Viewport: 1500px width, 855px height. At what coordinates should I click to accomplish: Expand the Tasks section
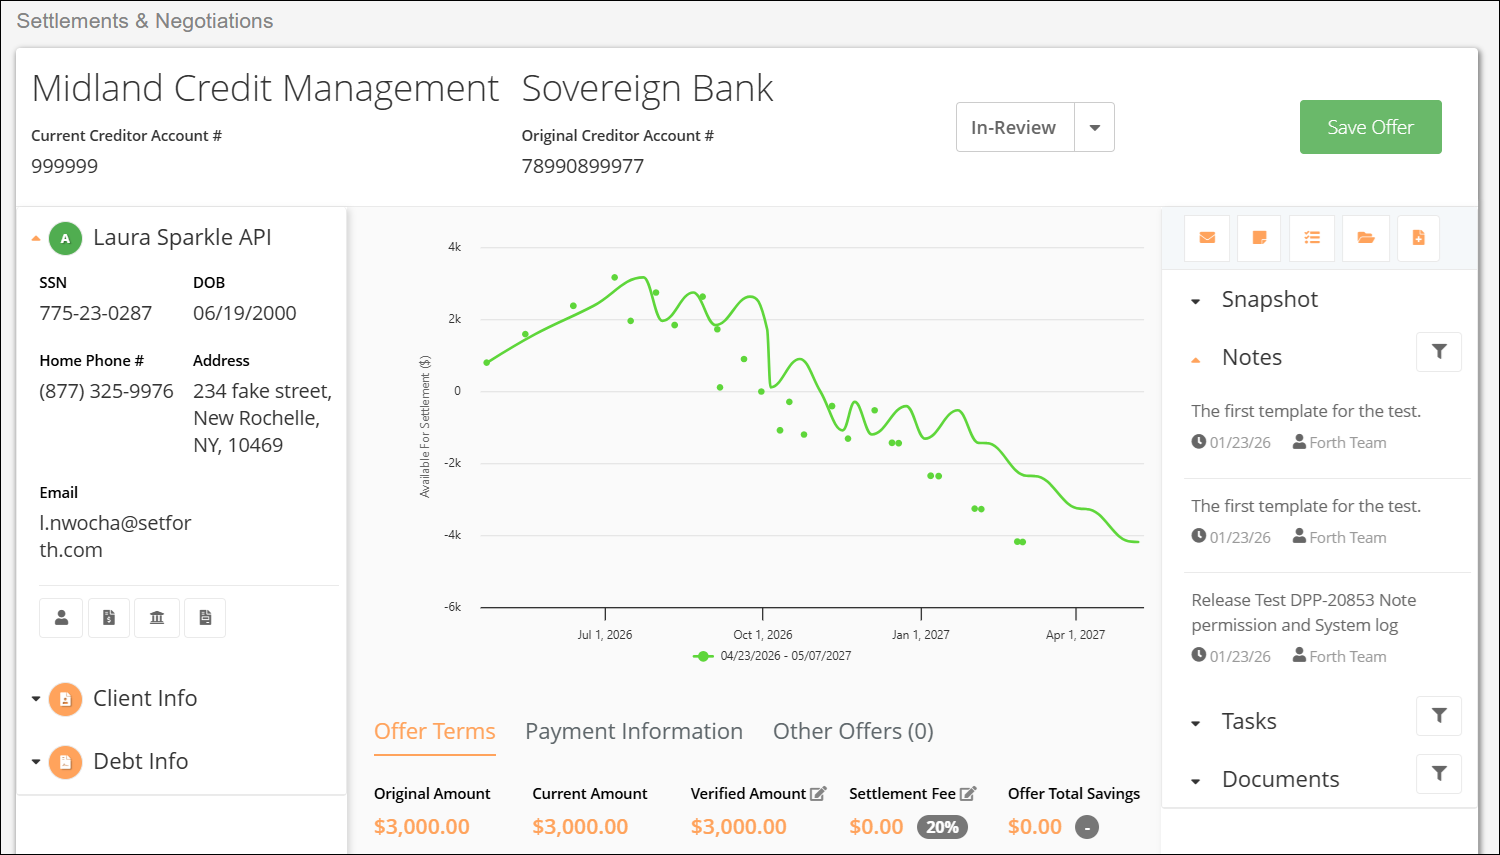(1196, 723)
